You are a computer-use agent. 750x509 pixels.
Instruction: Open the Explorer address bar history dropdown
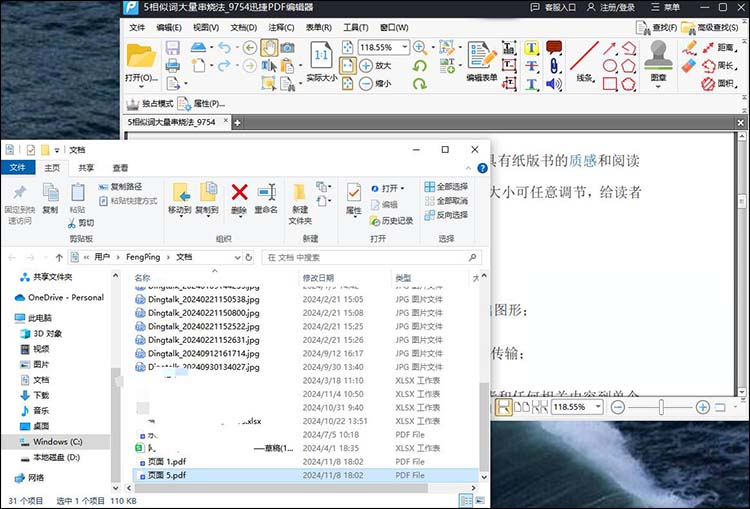237,257
